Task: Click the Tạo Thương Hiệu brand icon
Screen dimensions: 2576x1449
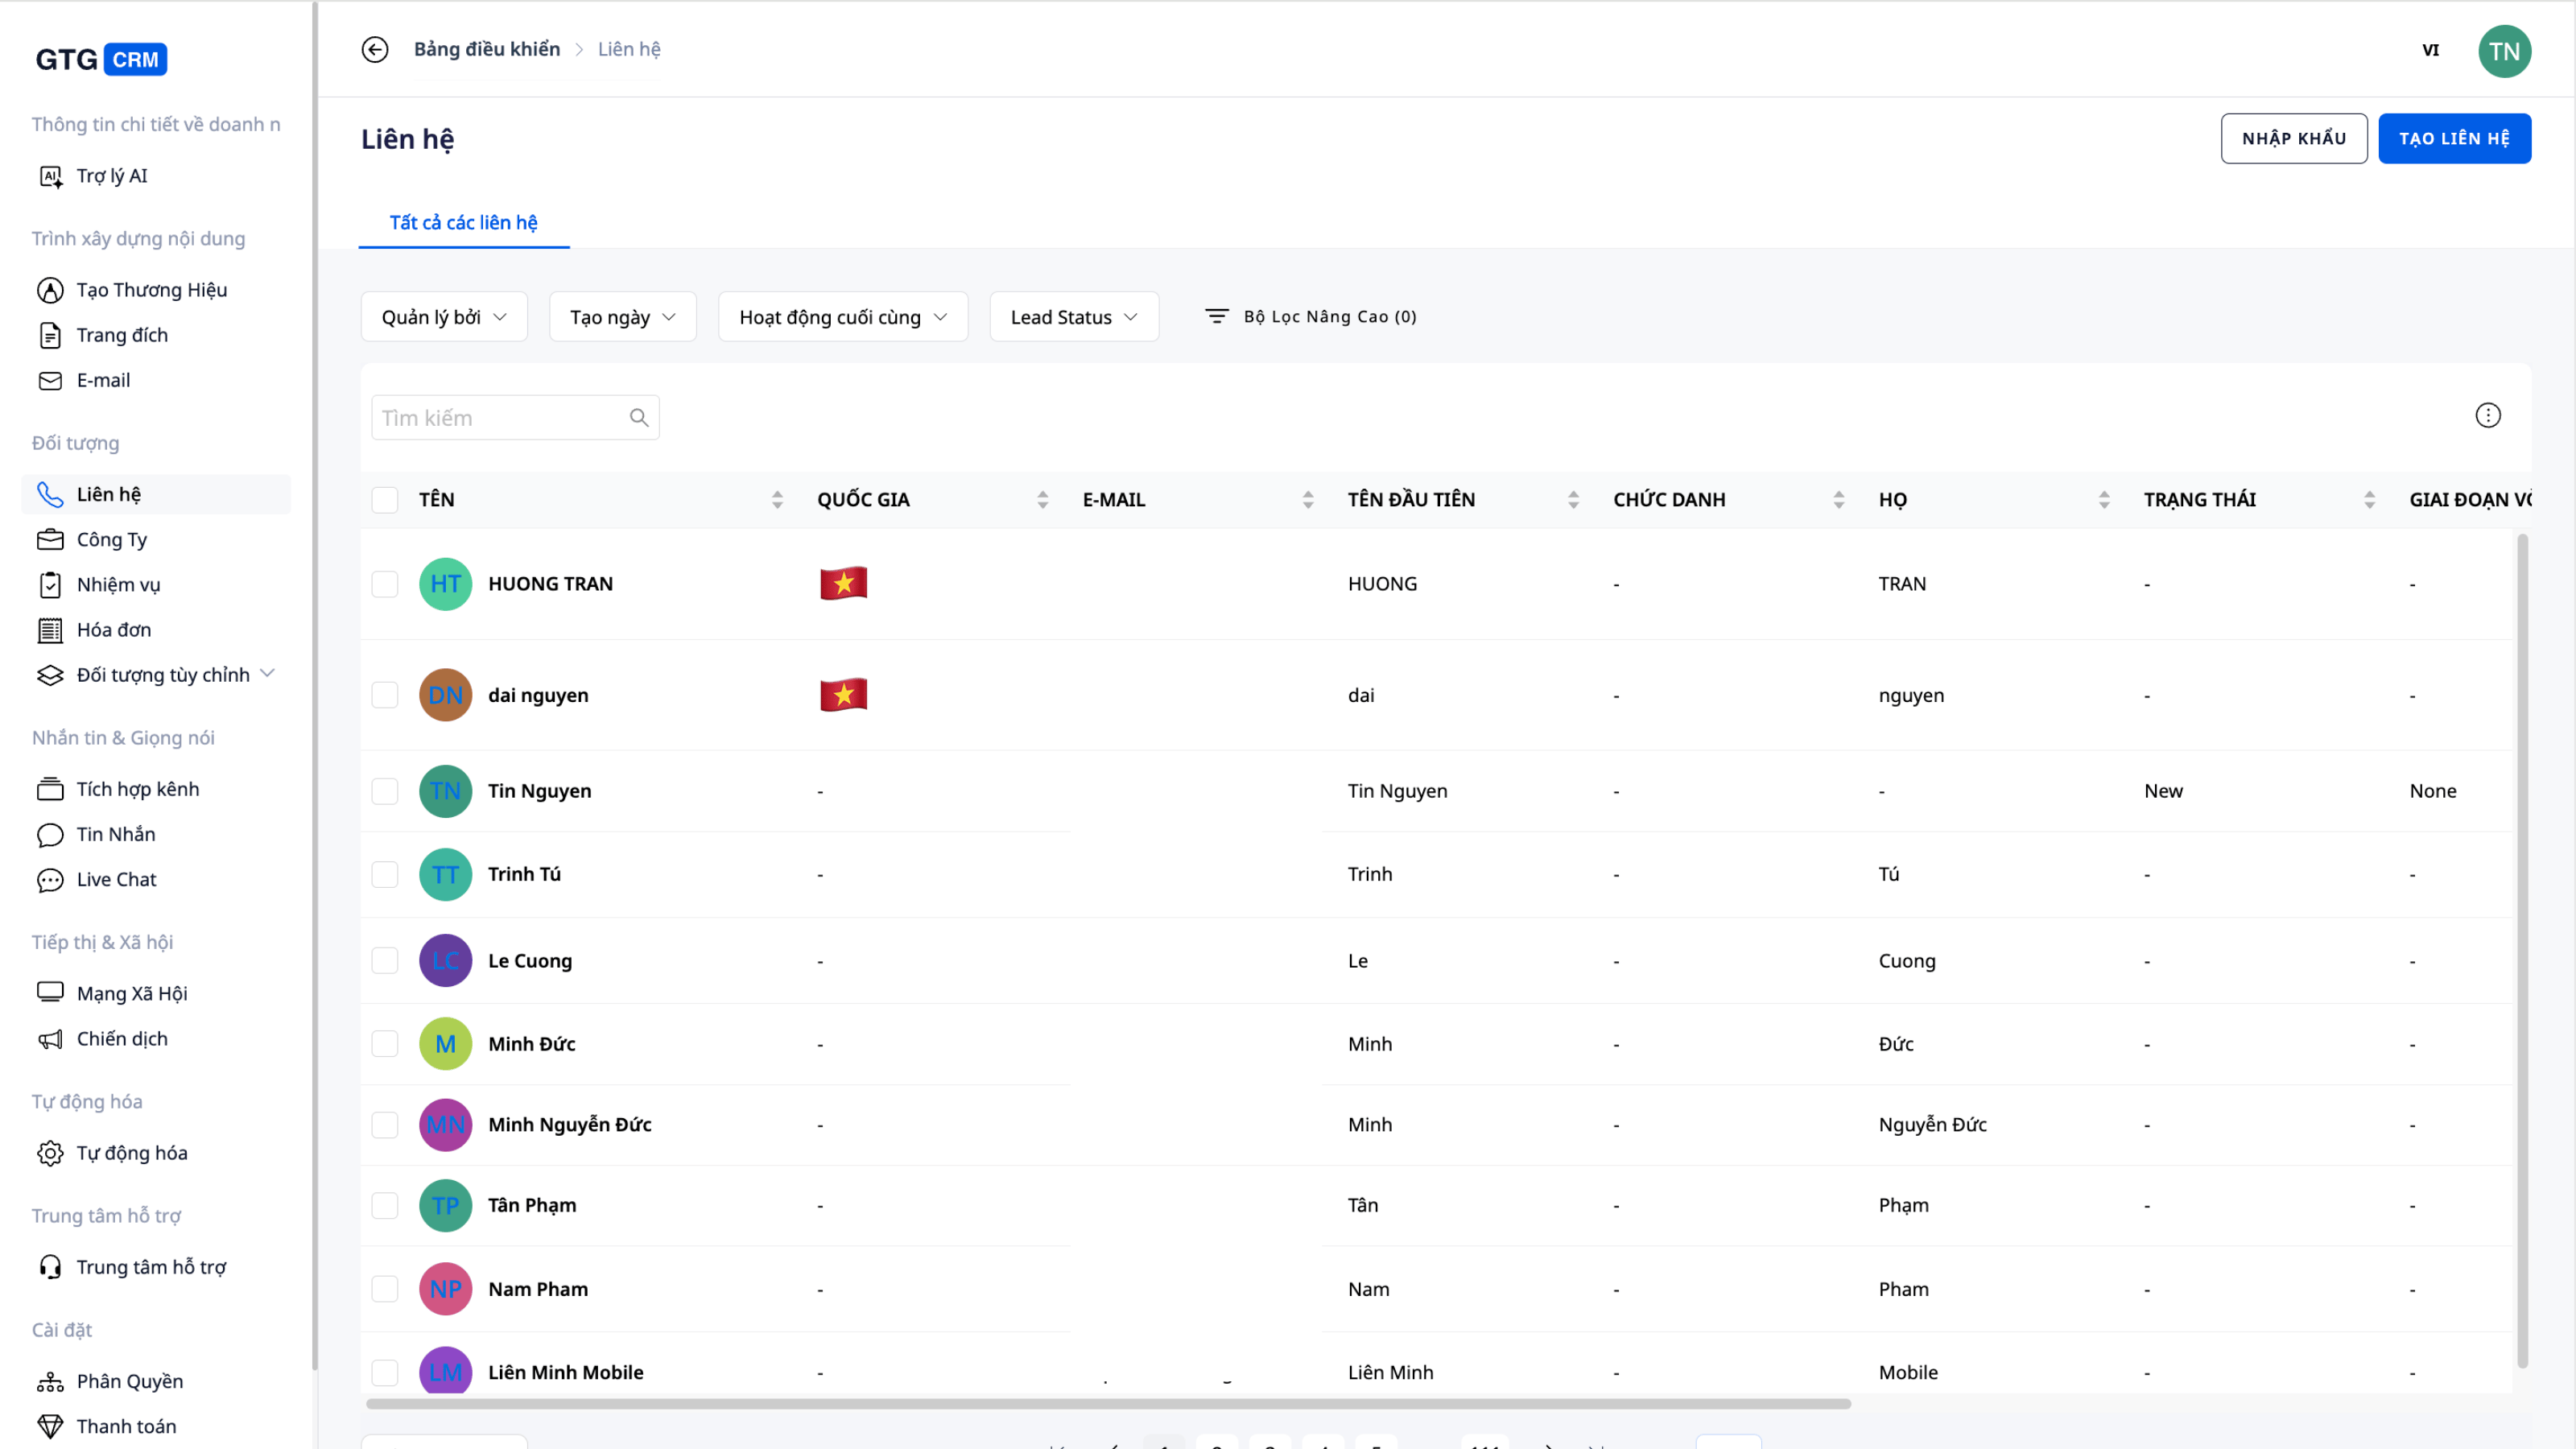Action: pos(50,290)
